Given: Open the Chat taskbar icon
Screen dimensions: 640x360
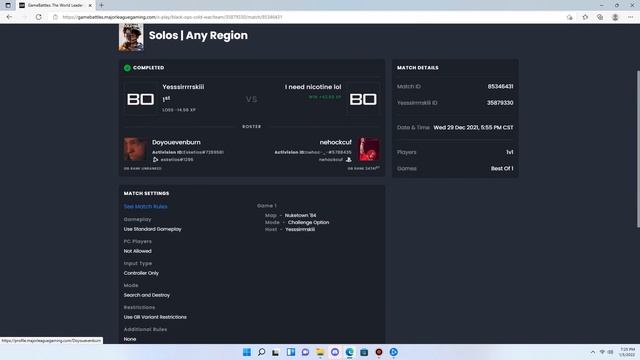Looking at the screenshot, I should 305,352.
